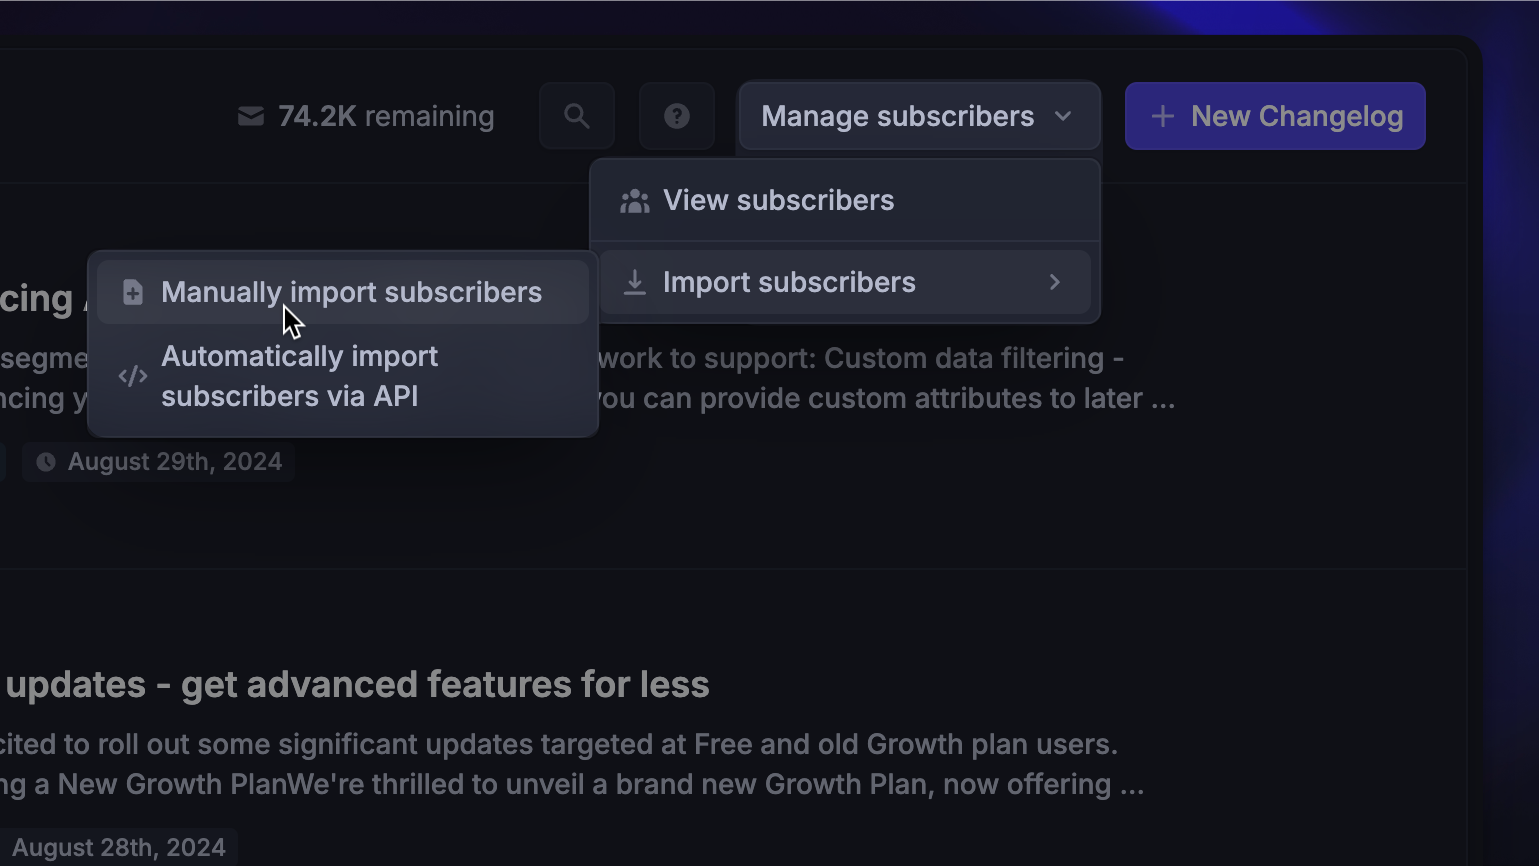Viewport: 1539px width, 866px height.
Task: Click the people icon beside View subscribers
Action: (x=634, y=201)
